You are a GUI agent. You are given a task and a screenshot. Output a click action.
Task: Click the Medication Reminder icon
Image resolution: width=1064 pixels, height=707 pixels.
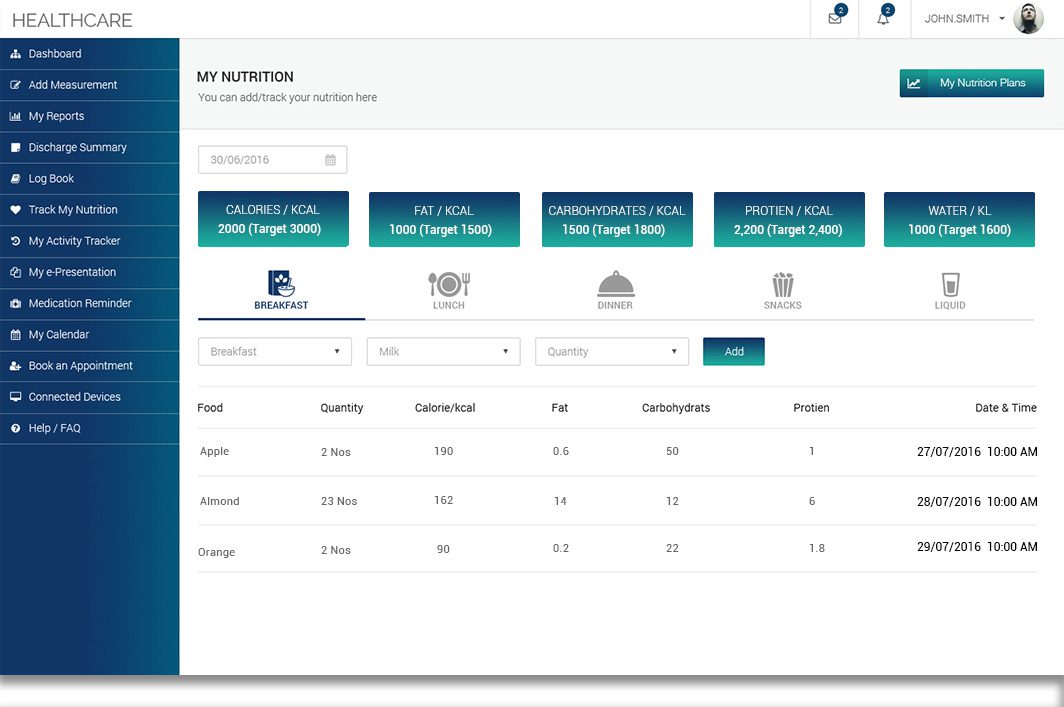click(16, 303)
